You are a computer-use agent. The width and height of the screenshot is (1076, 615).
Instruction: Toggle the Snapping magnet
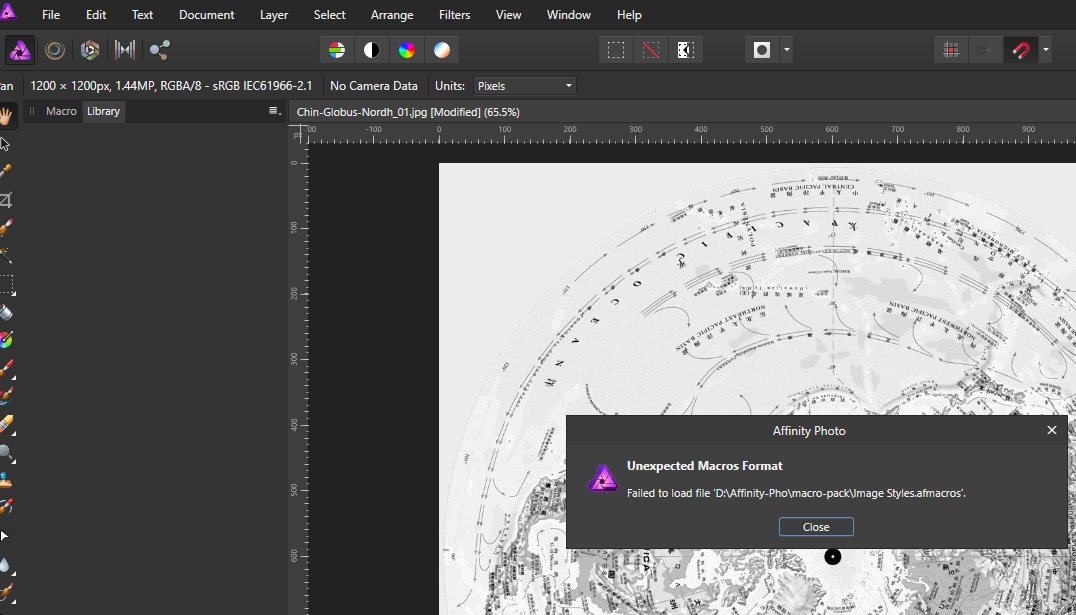pyautogui.click(x=1020, y=50)
